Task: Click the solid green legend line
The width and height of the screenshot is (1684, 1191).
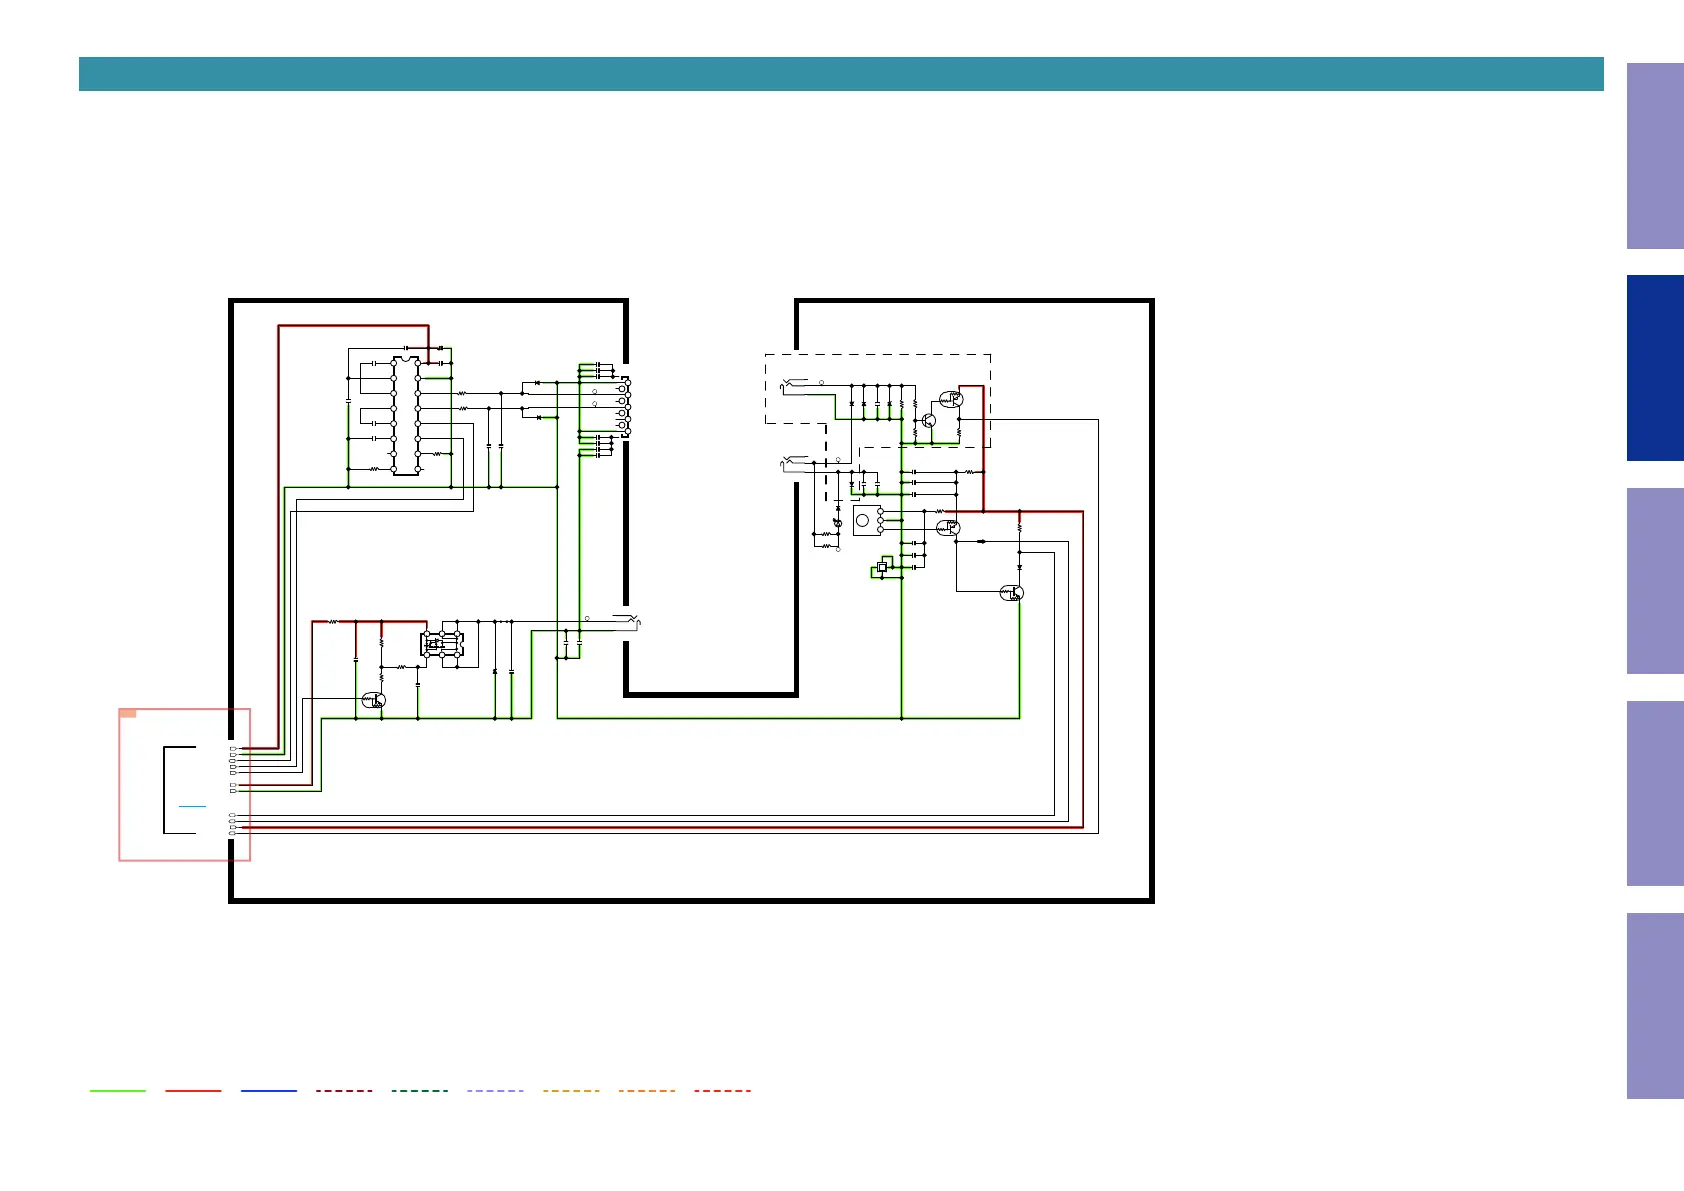Action: 118,1091
